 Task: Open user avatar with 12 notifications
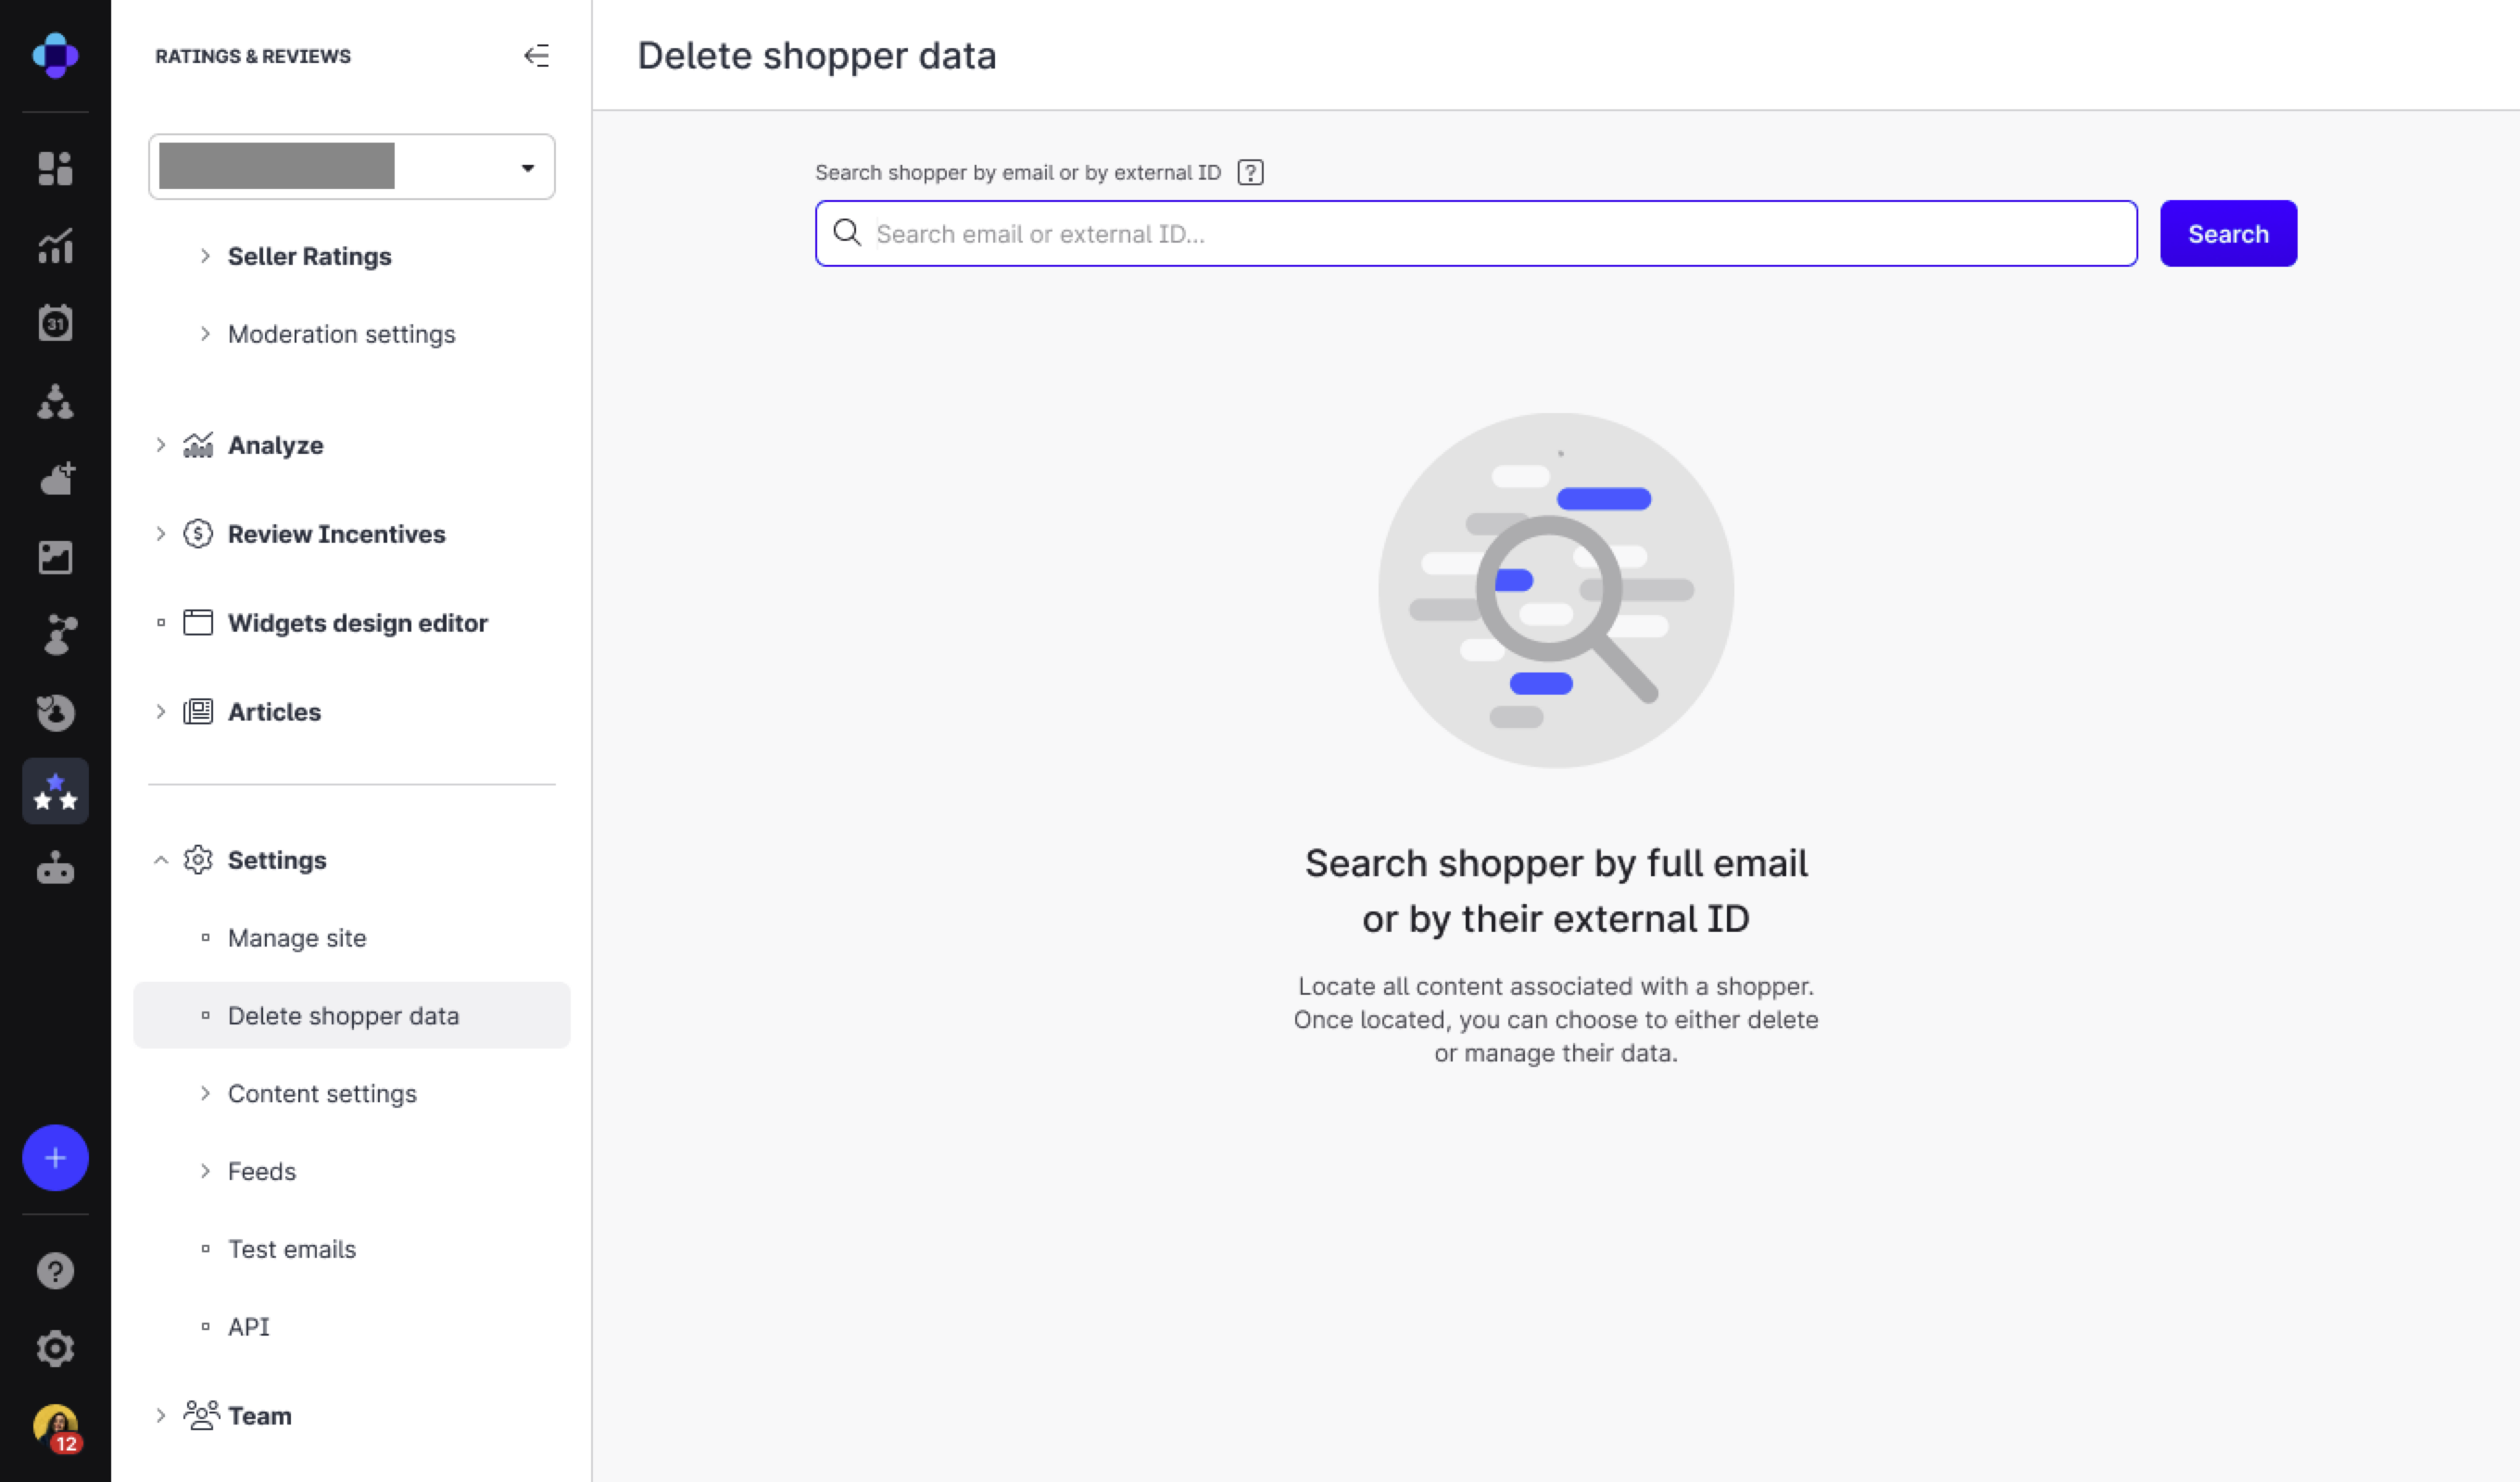point(55,1426)
